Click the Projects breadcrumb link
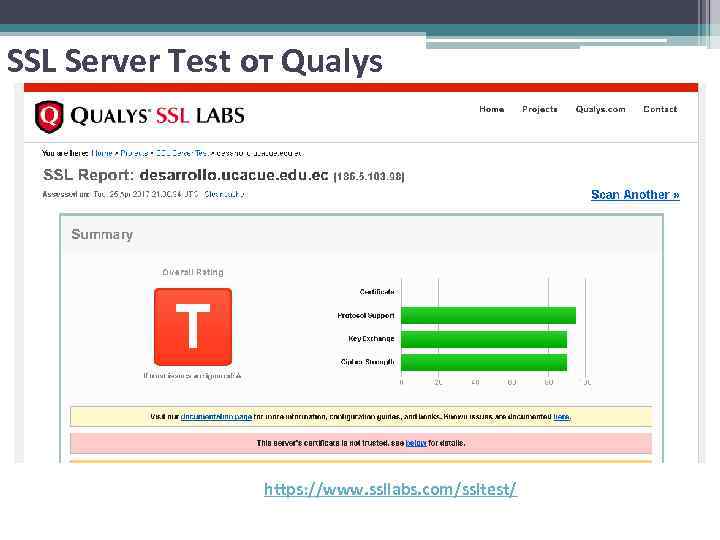Image resolution: width=720 pixels, height=540 pixels. (134, 153)
